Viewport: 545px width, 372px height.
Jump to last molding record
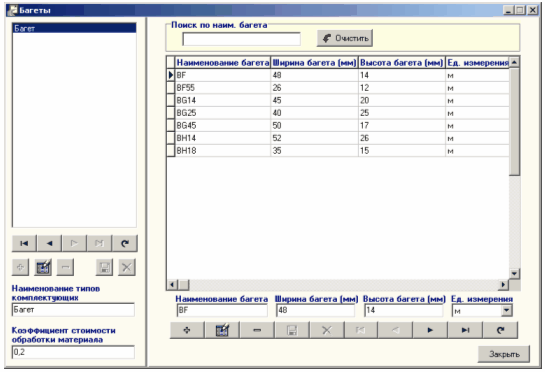(x=465, y=330)
